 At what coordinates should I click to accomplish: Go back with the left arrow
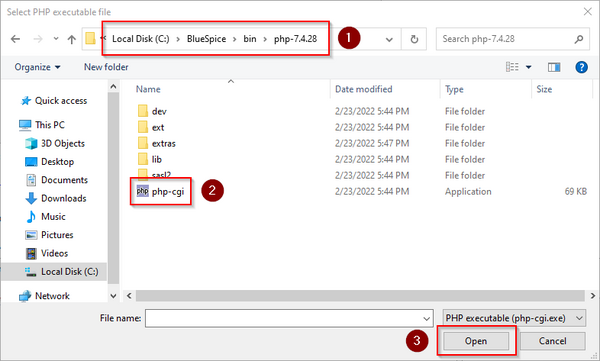click(x=15, y=39)
